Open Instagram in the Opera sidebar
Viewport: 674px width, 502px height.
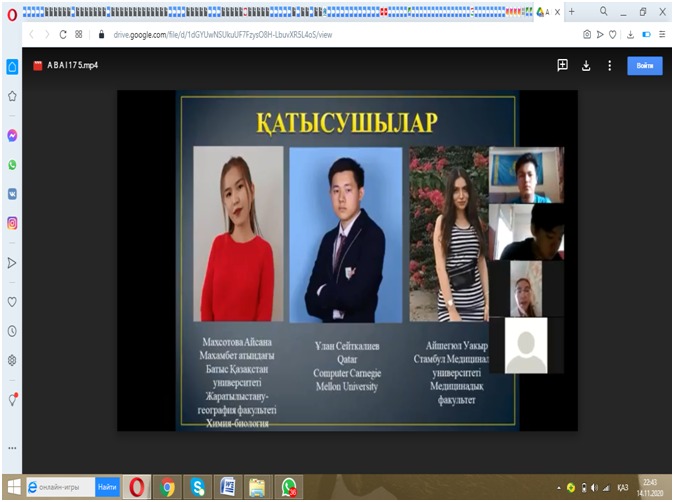pyautogui.click(x=12, y=224)
